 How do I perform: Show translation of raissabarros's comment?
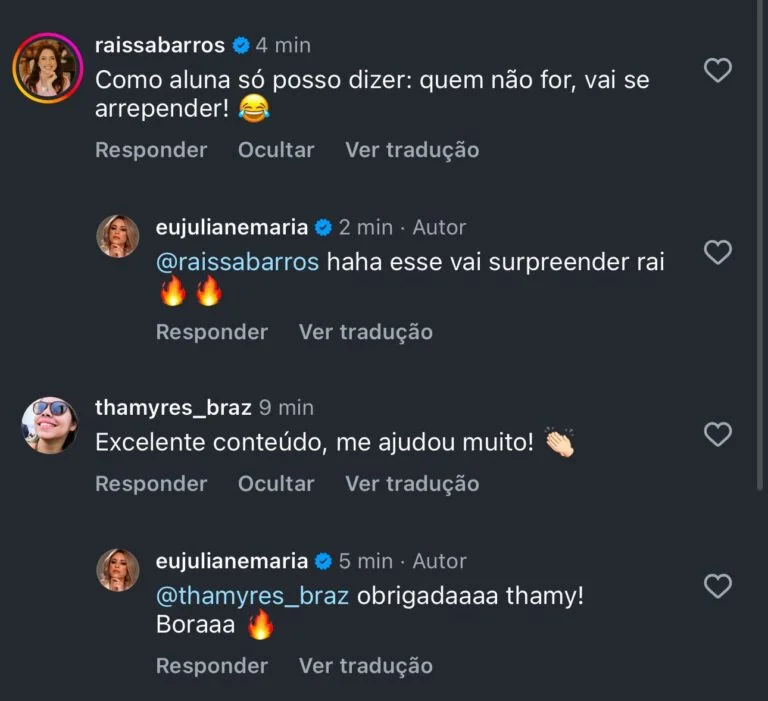412,150
